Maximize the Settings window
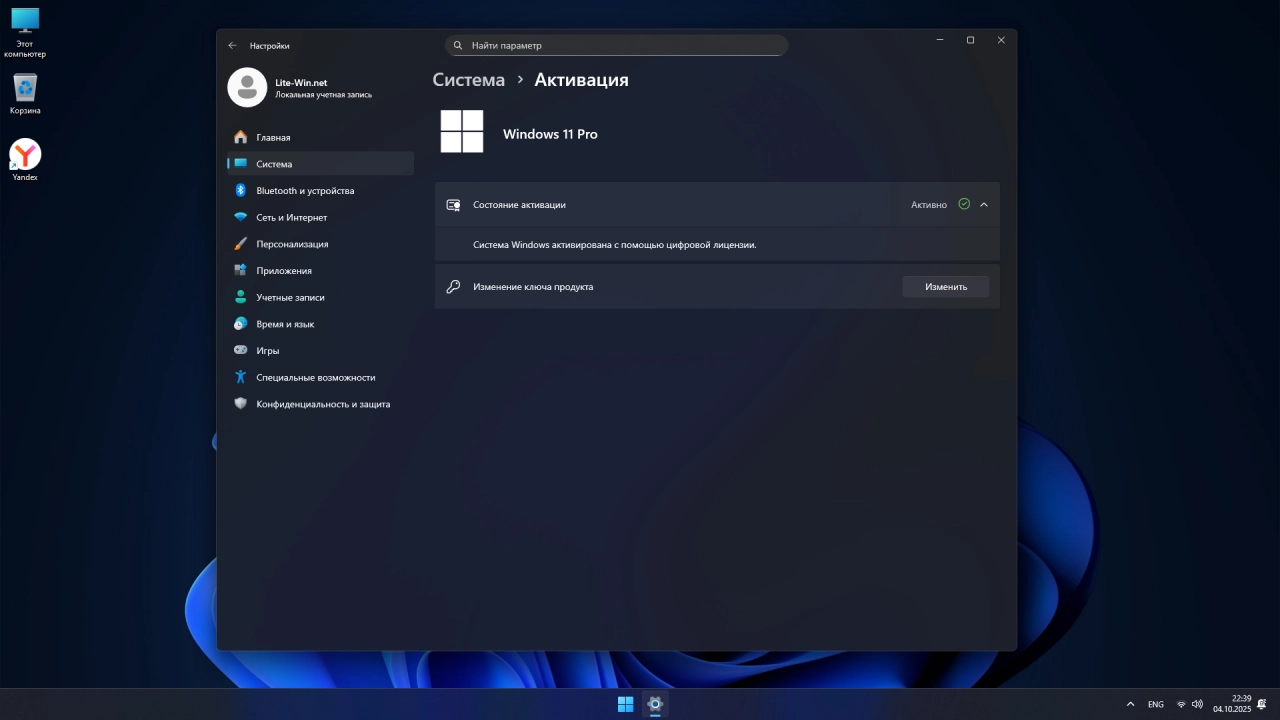 [970, 40]
